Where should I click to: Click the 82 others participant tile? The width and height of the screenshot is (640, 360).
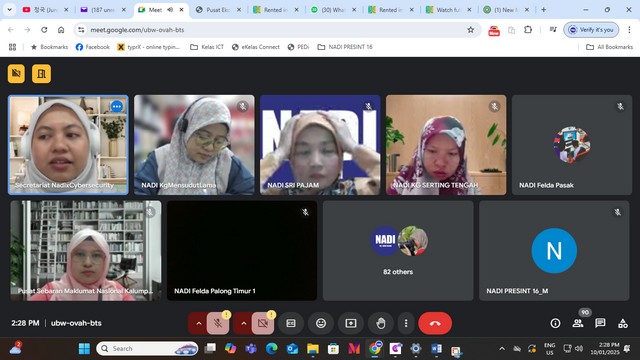click(x=398, y=251)
